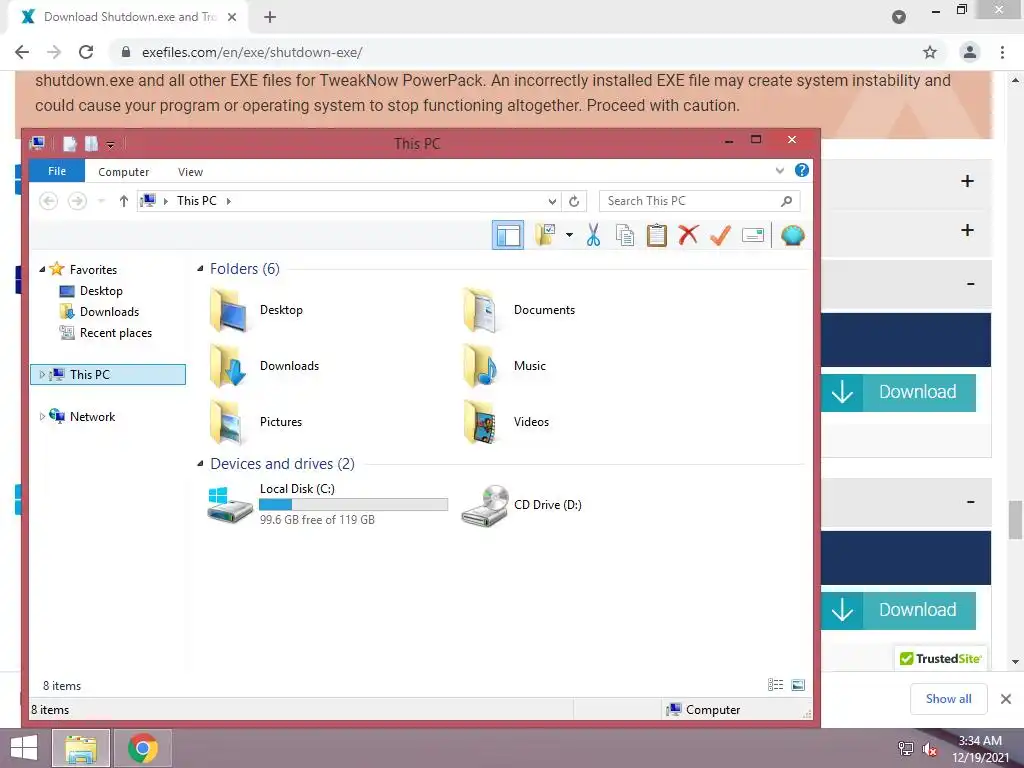Click the blue shell icon in toolbar
Screen dimensions: 1024x768
792,235
